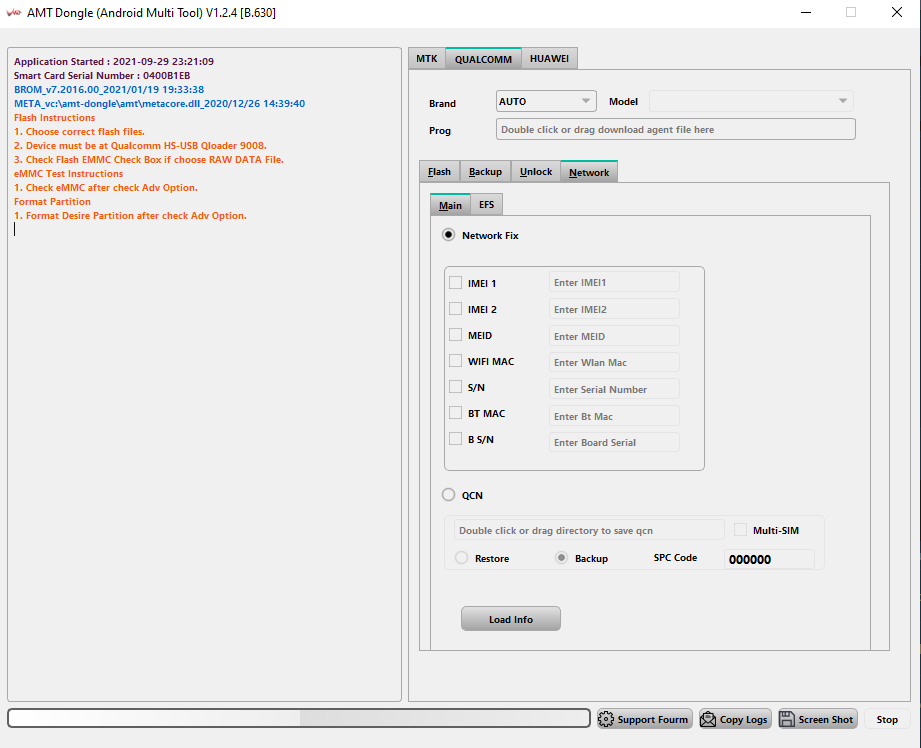Viewport: 921px width, 748px height.
Task: Click the Enter IMEI1 input field
Action: [614, 282]
